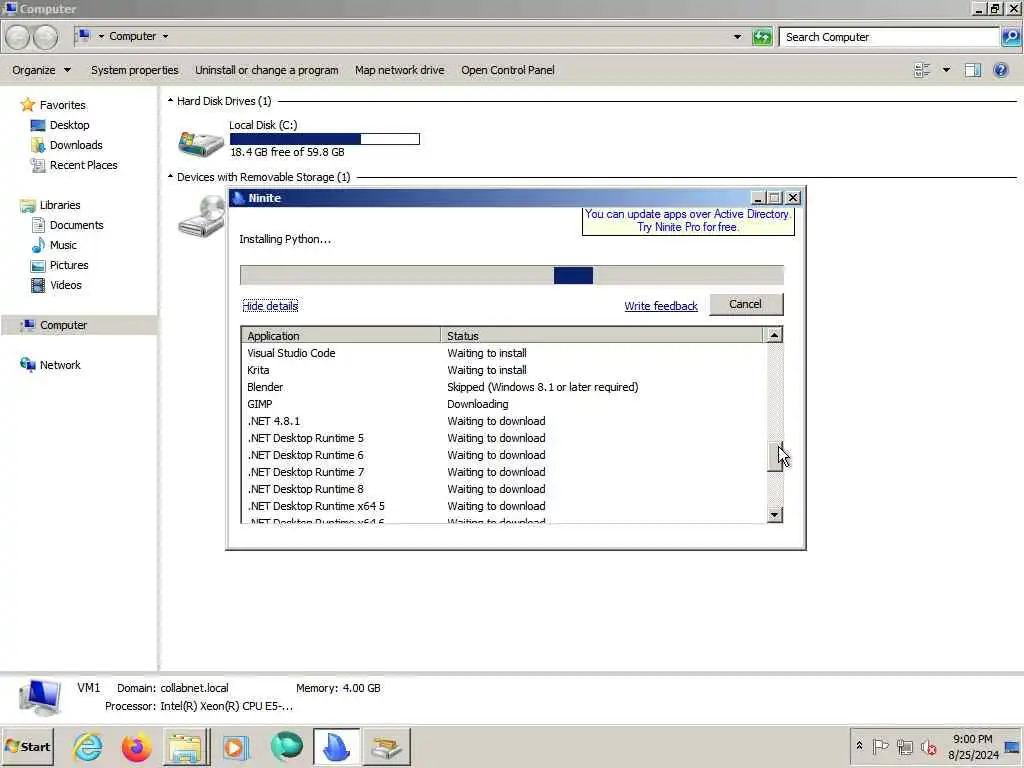Select the Local Disk (C:) drive icon
The image size is (1024, 768).
[x=200, y=143]
